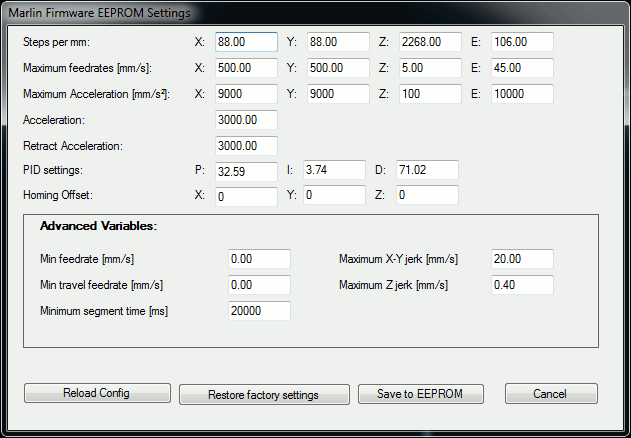This screenshot has width=631, height=438.
Task: Select Maximum Acceleration Y field
Action: pos(338,94)
